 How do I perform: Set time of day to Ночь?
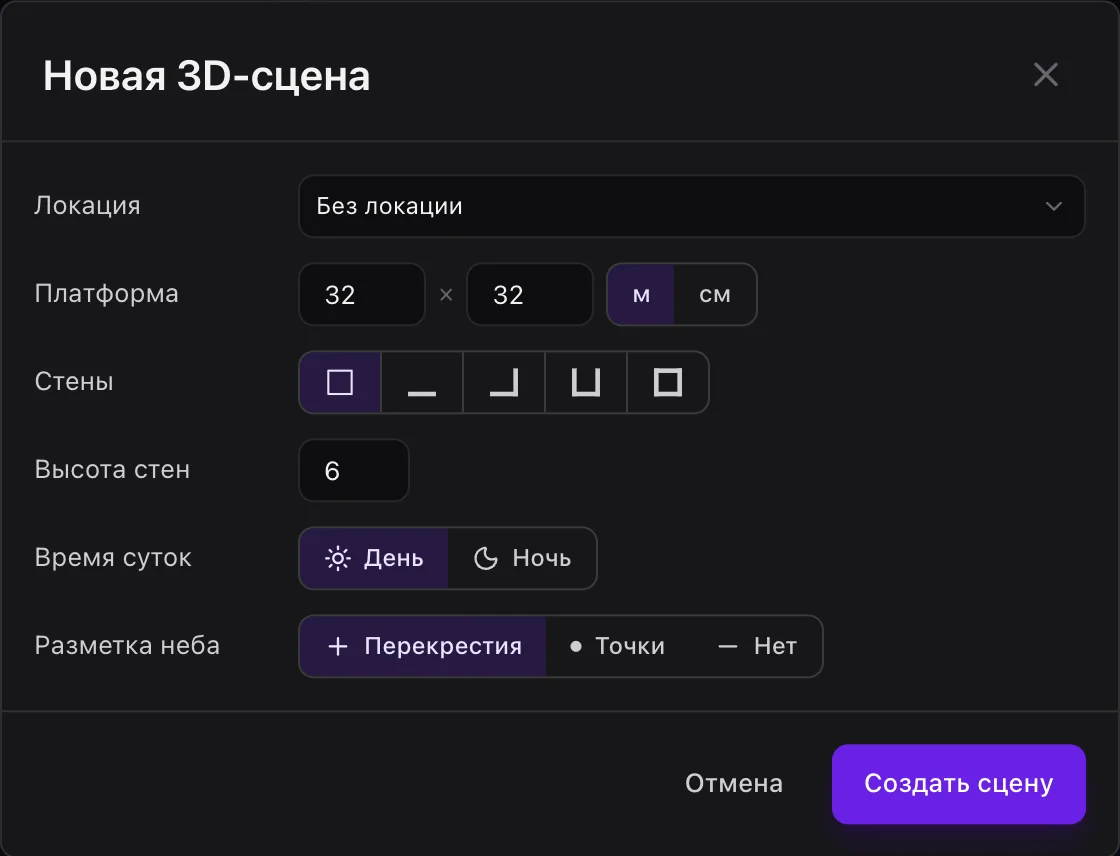click(522, 558)
